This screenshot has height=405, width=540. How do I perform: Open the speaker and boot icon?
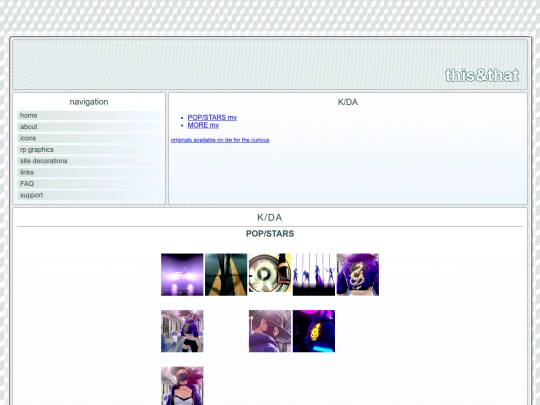click(x=270, y=274)
